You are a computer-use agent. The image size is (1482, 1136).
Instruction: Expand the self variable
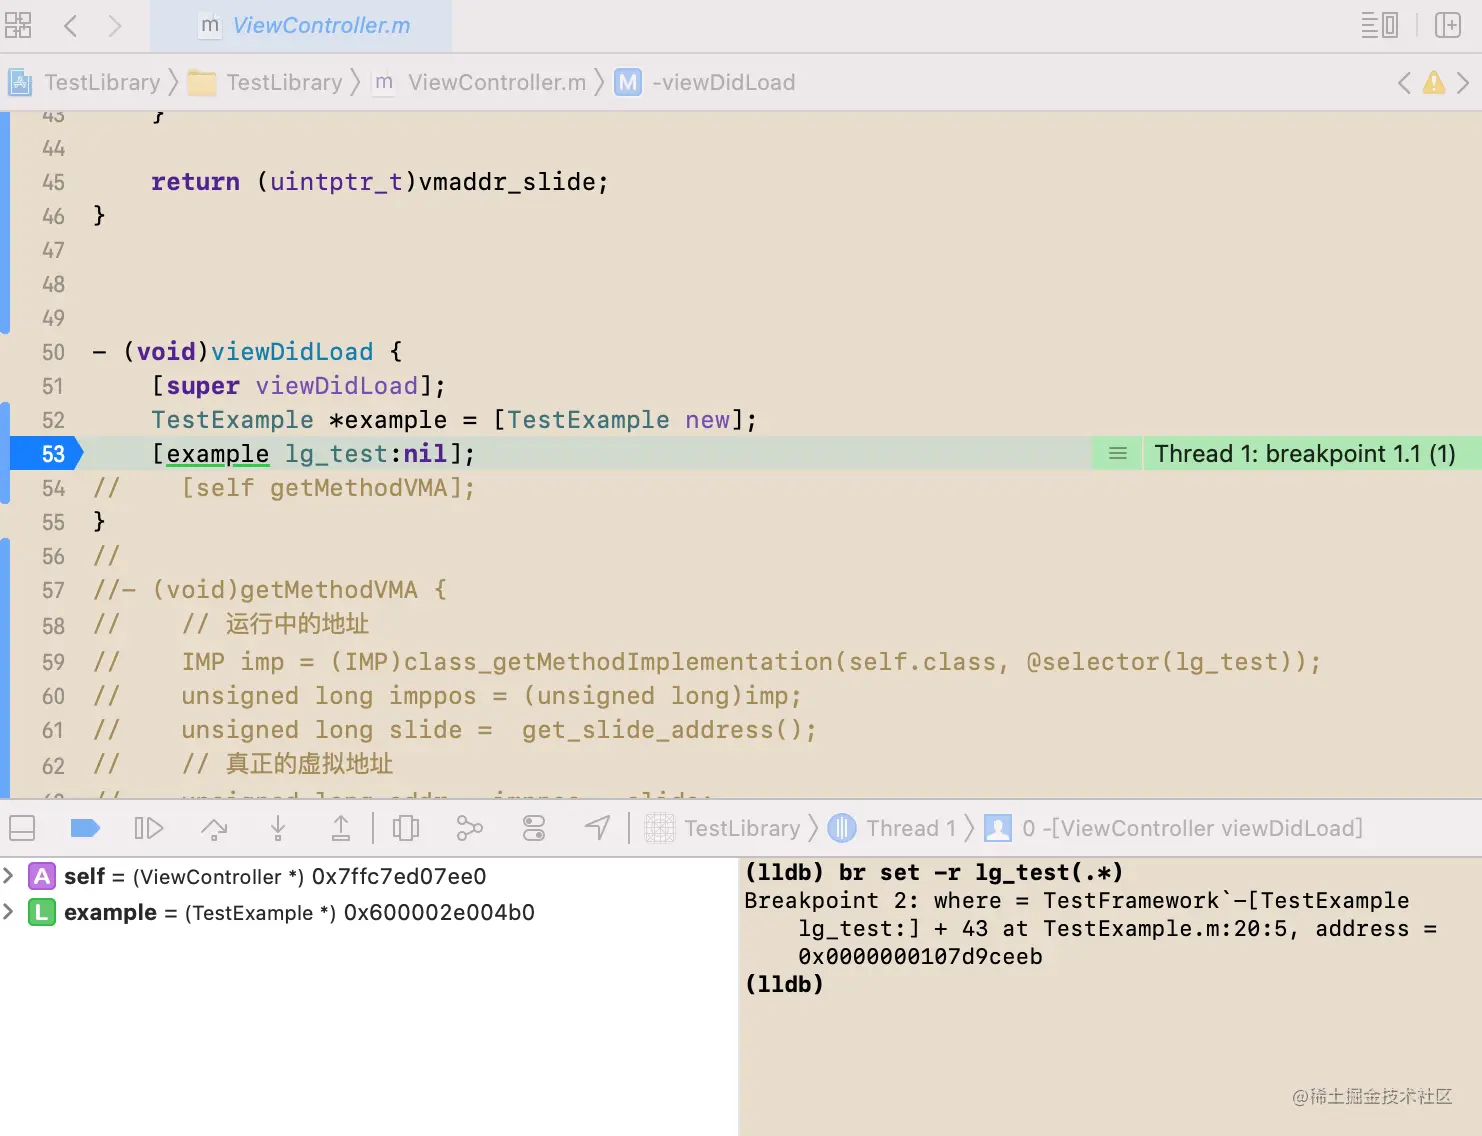(9, 876)
